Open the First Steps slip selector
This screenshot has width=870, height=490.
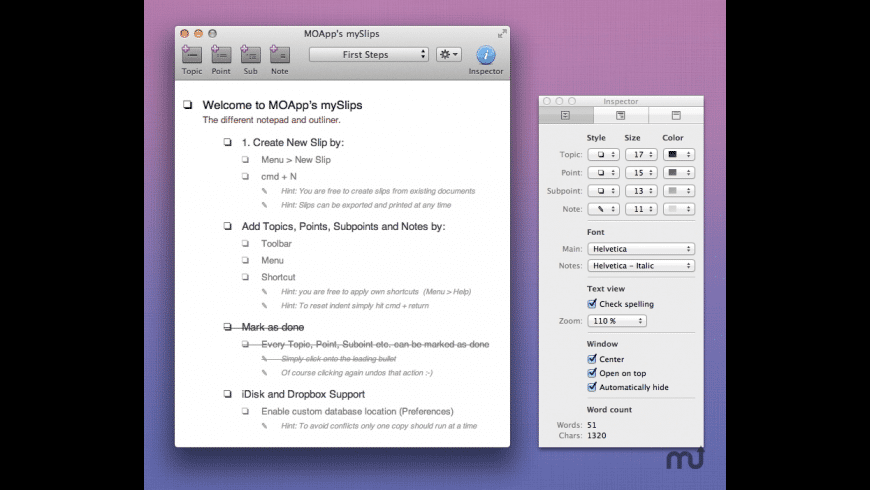[x=368, y=54]
